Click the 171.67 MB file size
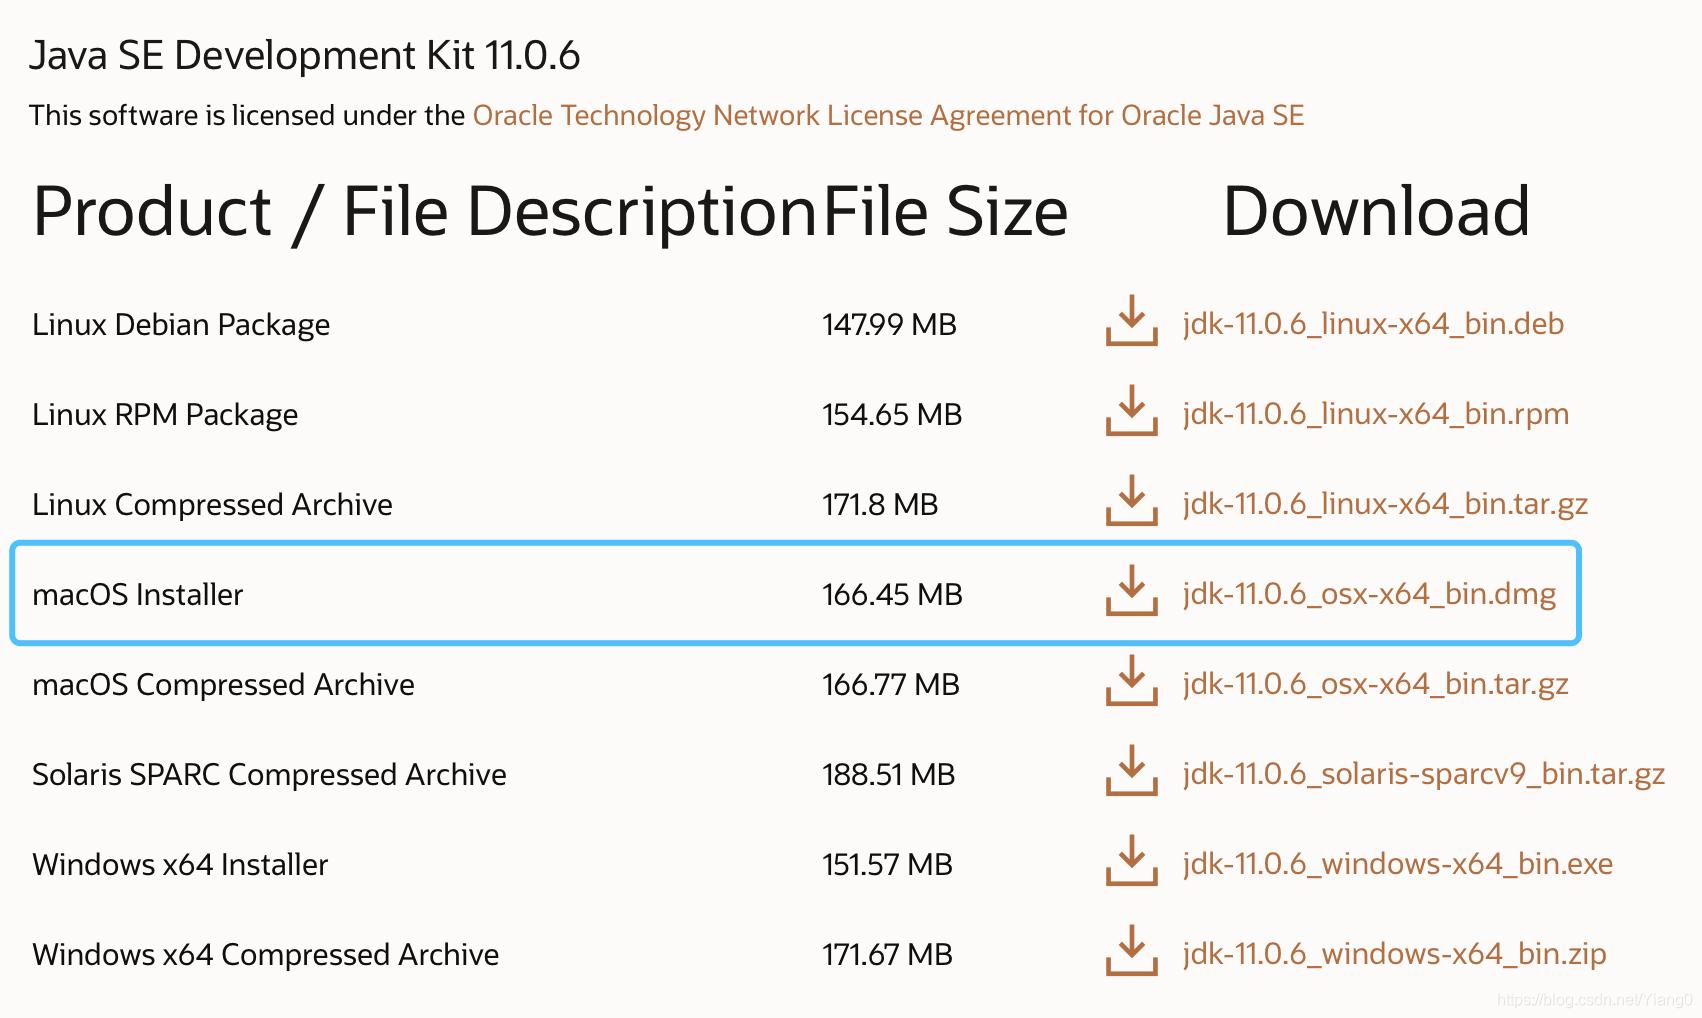This screenshot has height=1018, width=1702. click(887, 955)
